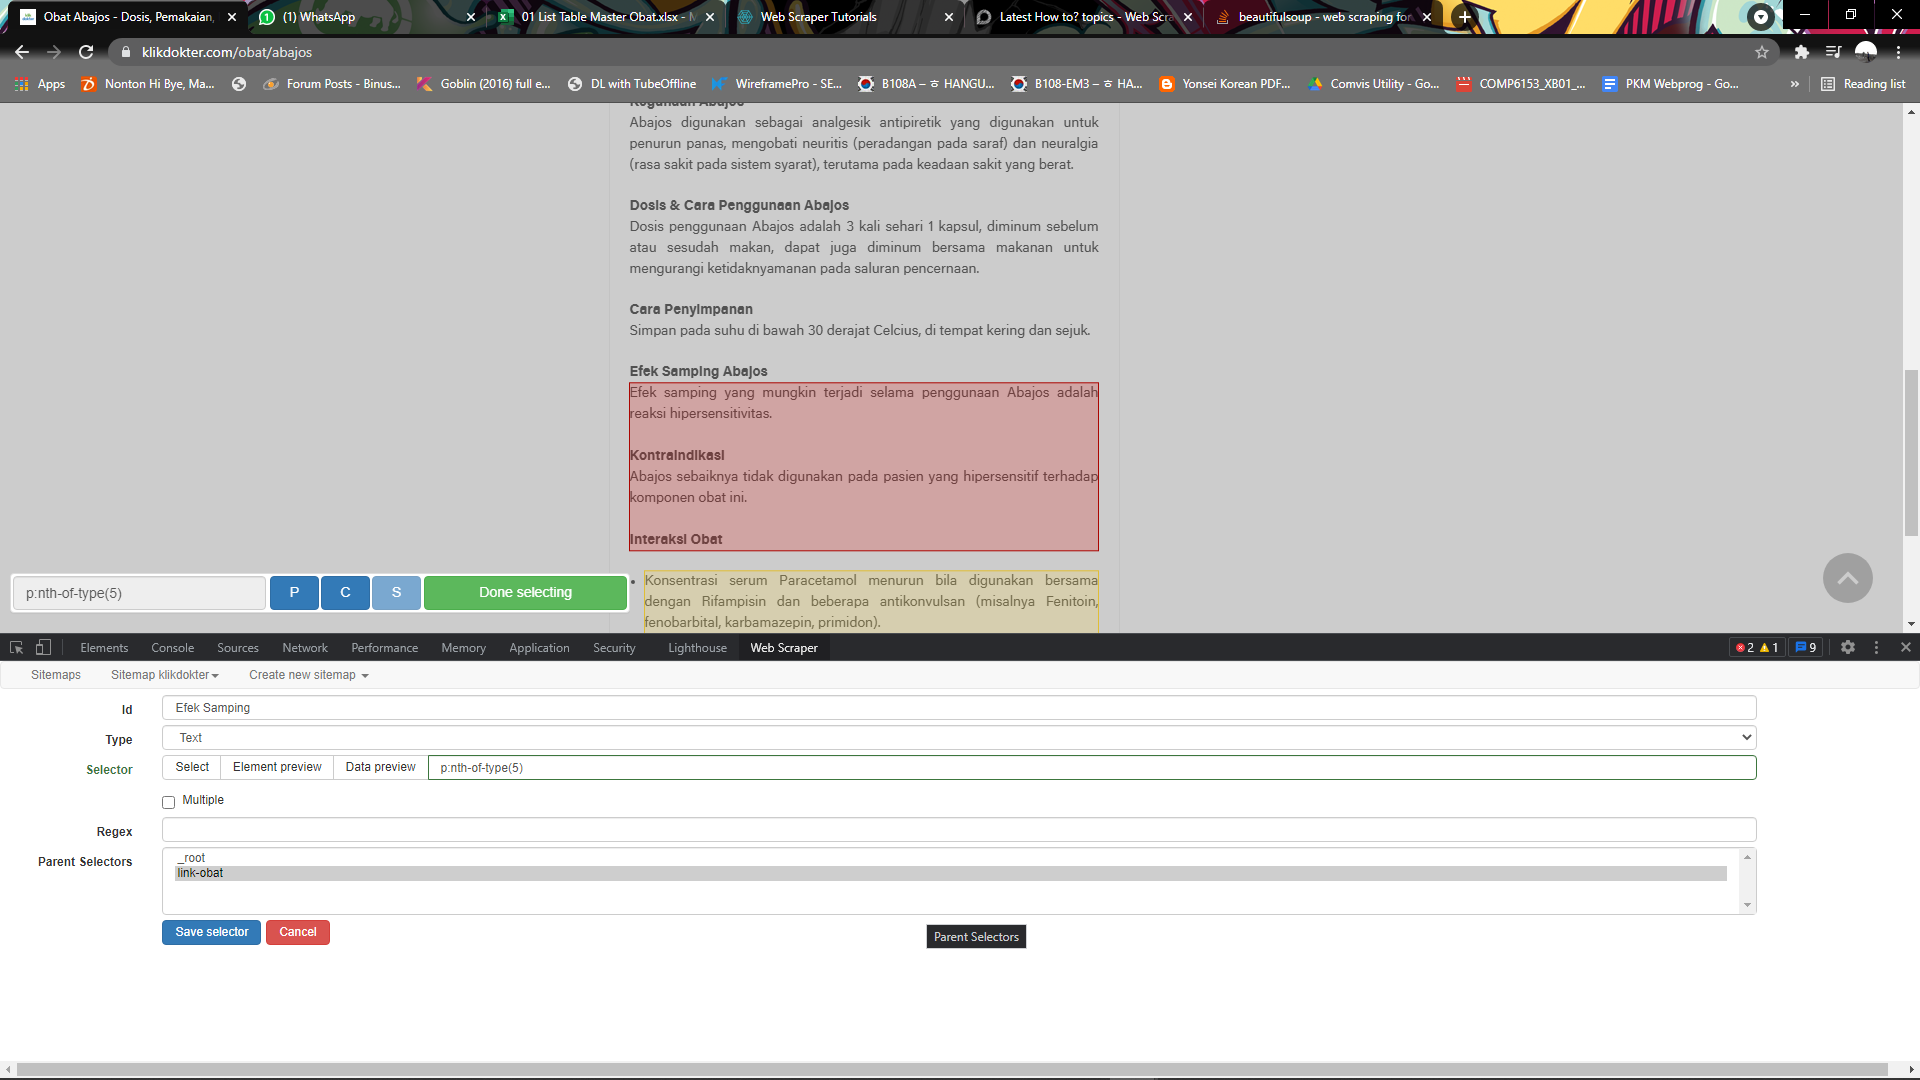Bookmark this page with the star icon

pos(1762,52)
